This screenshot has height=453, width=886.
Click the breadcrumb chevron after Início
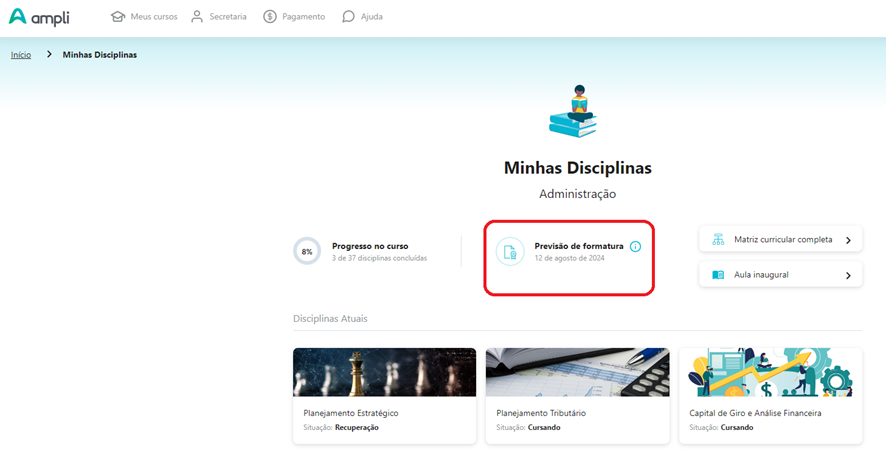pyautogui.click(x=49, y=54)
